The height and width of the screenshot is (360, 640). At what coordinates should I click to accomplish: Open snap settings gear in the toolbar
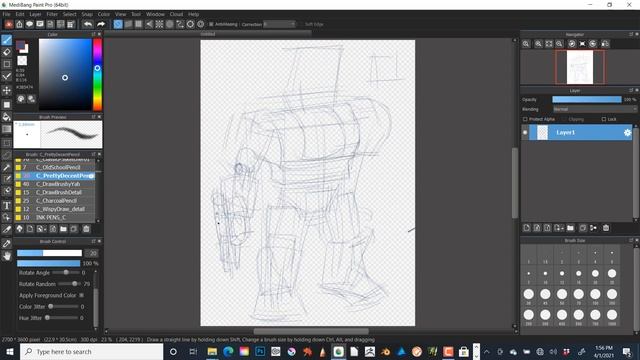point(201,24)
